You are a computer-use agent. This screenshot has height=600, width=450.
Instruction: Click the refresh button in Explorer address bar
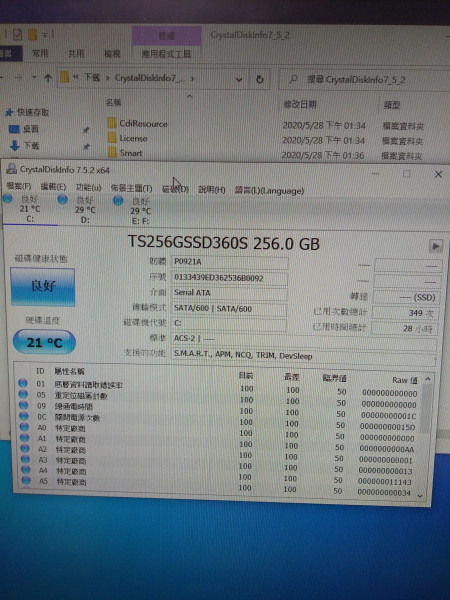tap(259, 79)
